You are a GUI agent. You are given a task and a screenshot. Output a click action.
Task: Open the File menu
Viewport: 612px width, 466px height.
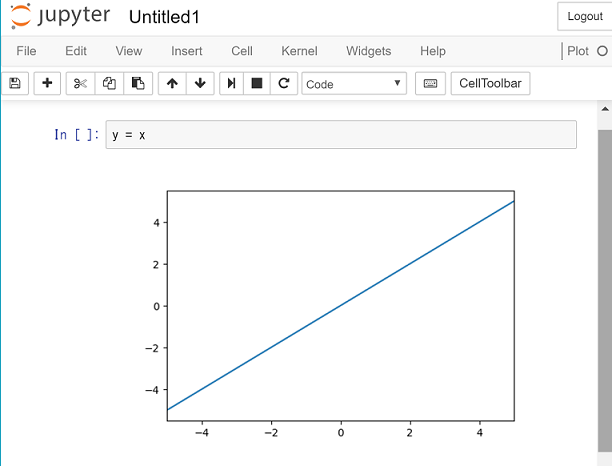pyautogui.click(x=26, y=51)
